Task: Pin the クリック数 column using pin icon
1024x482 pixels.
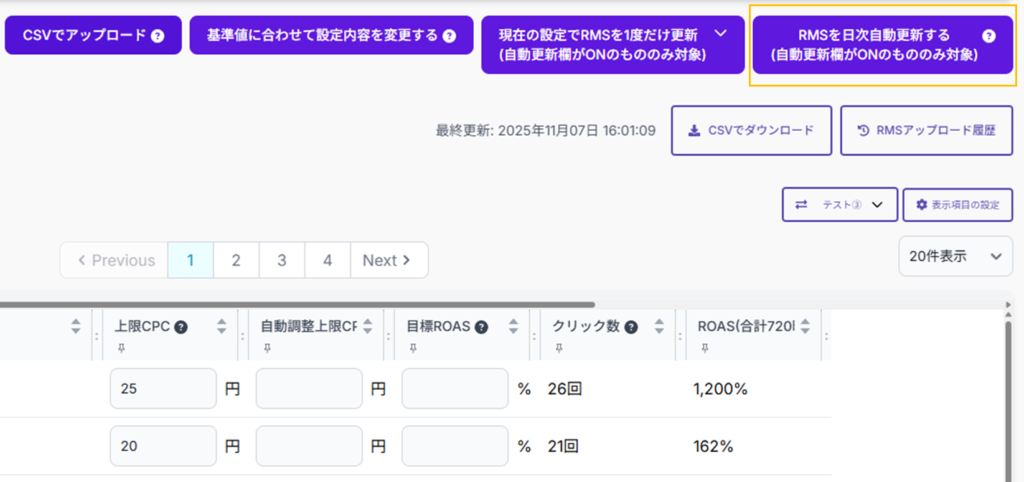Action: coord(557,347)
